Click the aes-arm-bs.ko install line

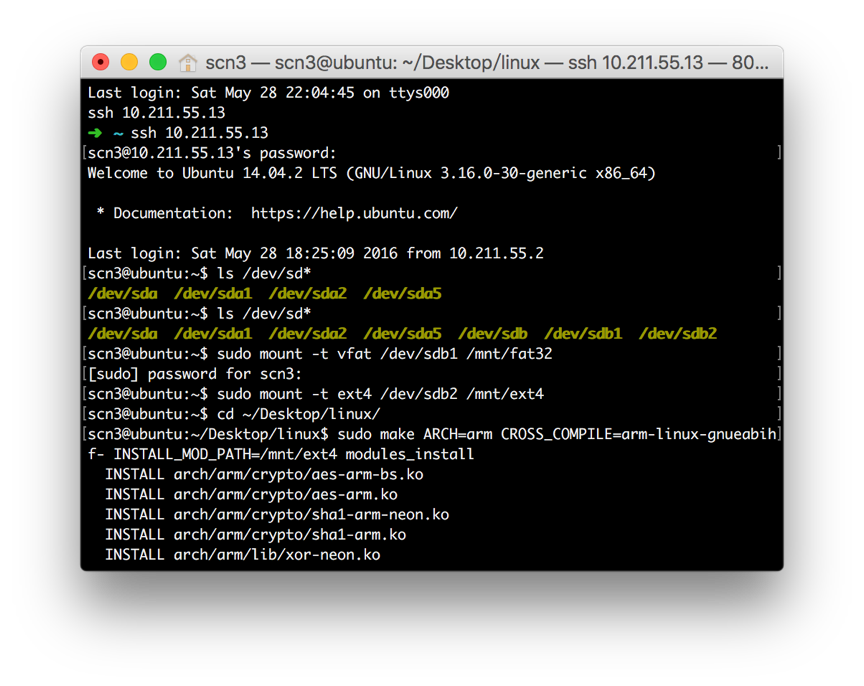coord(264,474)
